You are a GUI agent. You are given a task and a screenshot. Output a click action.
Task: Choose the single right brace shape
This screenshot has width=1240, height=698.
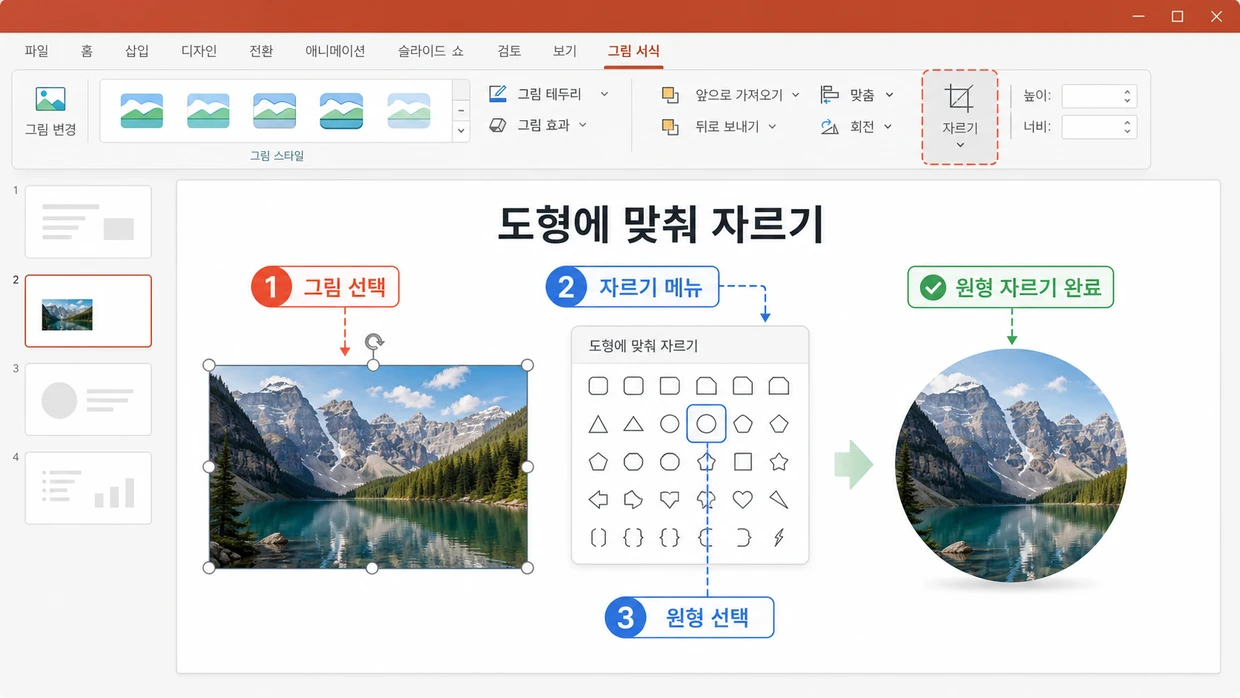[742, 537]
